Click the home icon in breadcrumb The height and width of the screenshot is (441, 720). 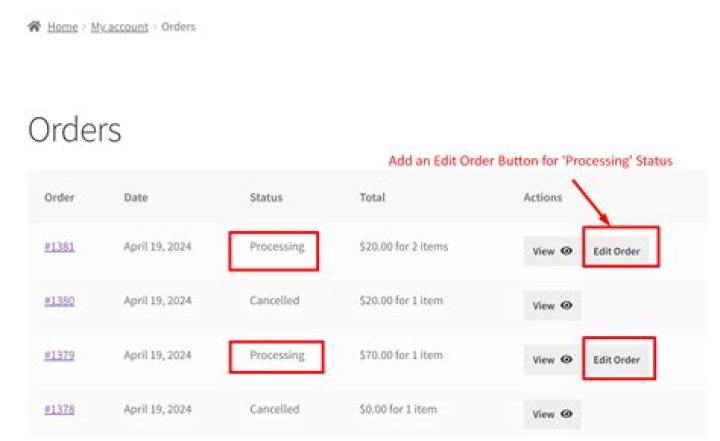[x=34, y=26]
